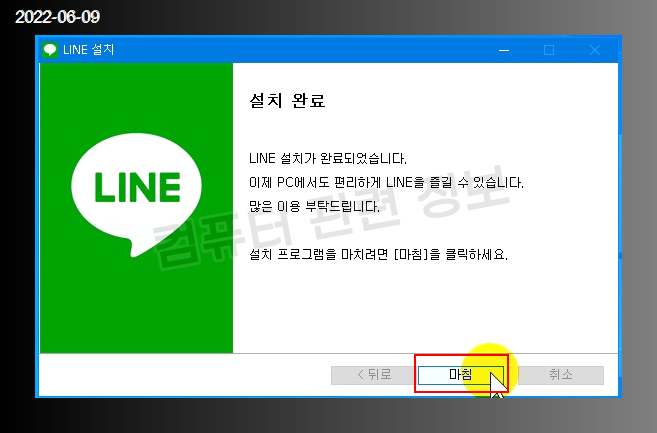
Task: Click the LINE icon in the title bar
Action: (x=50, y=50)
